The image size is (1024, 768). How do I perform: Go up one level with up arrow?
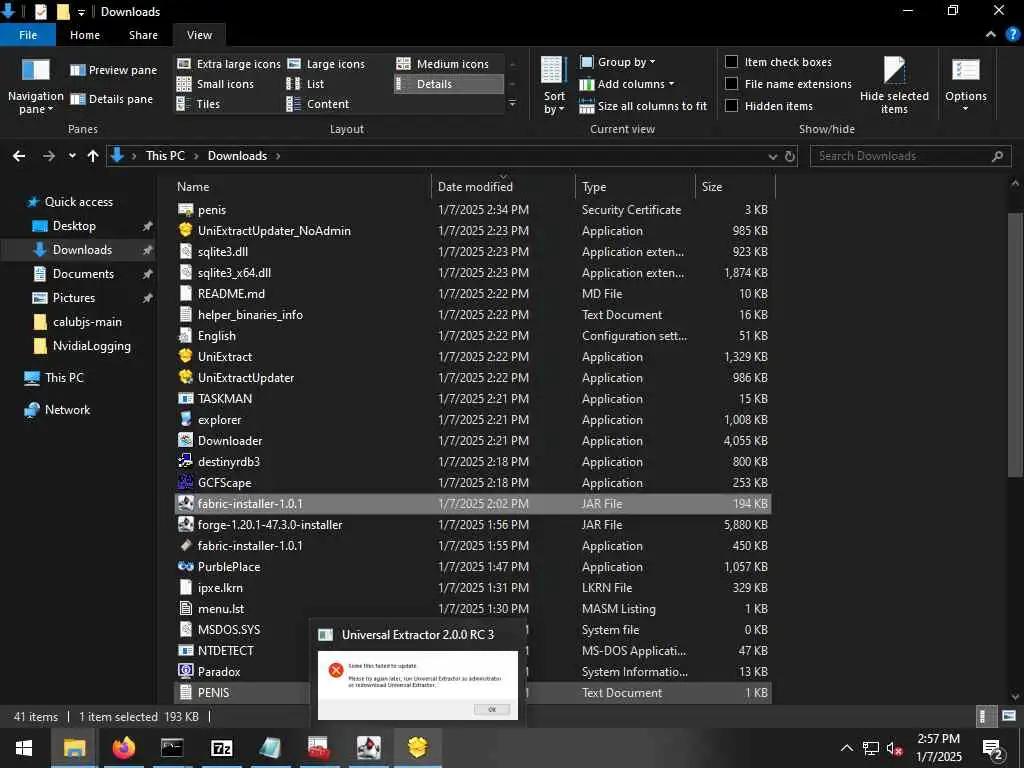pos(93,156)
